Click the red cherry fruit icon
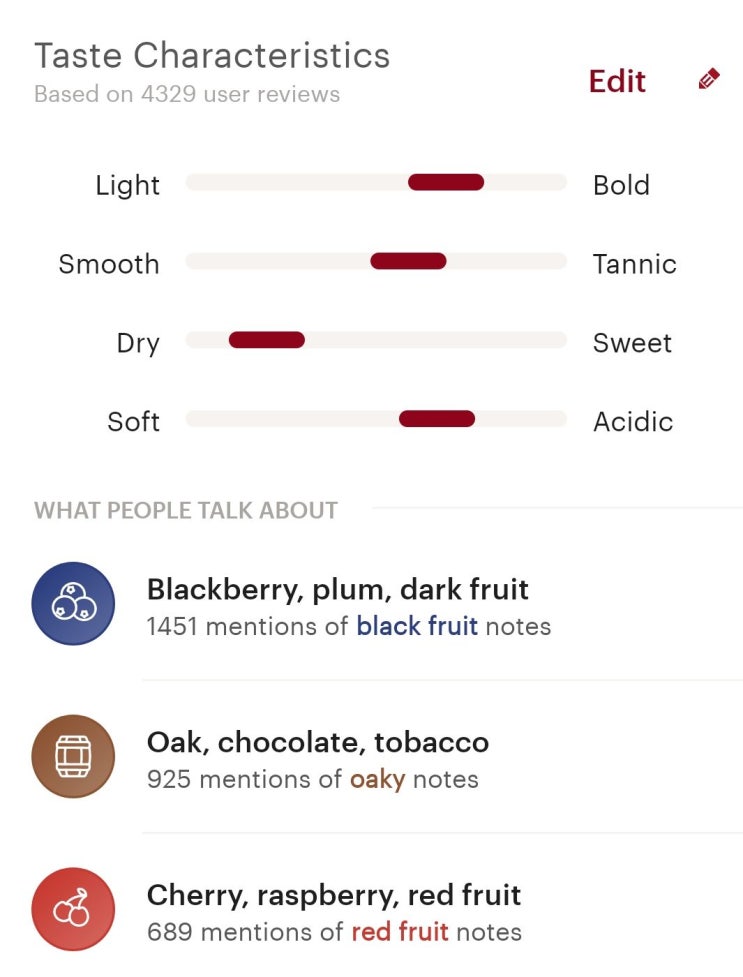The height and width of the screenshot is (977, 743). click(x=73, y=908)
